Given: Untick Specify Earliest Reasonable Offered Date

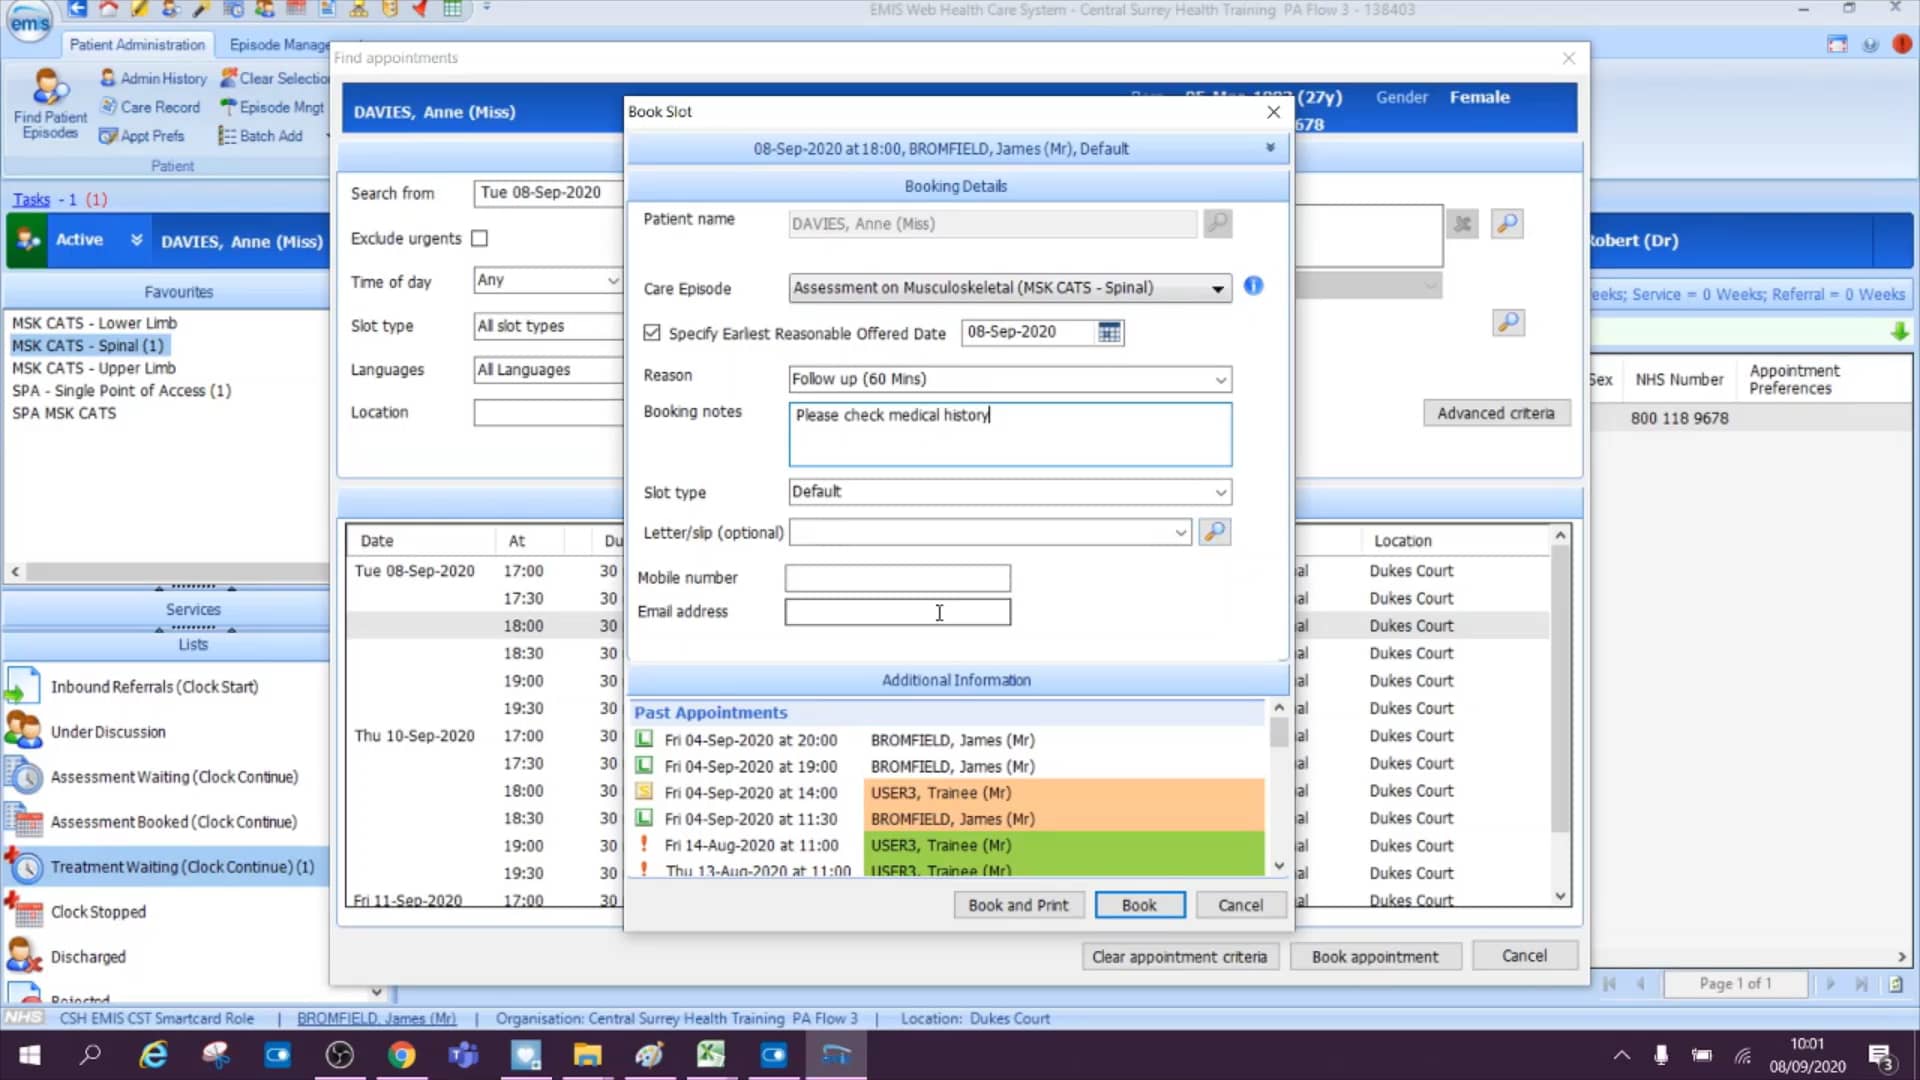Looking at the screenshot, I should 651,333.
